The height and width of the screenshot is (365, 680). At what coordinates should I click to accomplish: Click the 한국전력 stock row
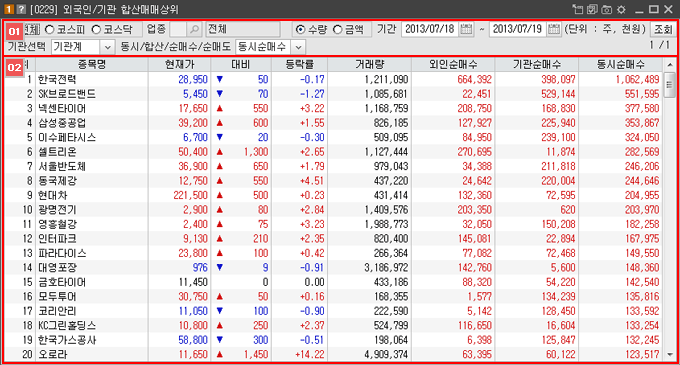tap(333, 79)
